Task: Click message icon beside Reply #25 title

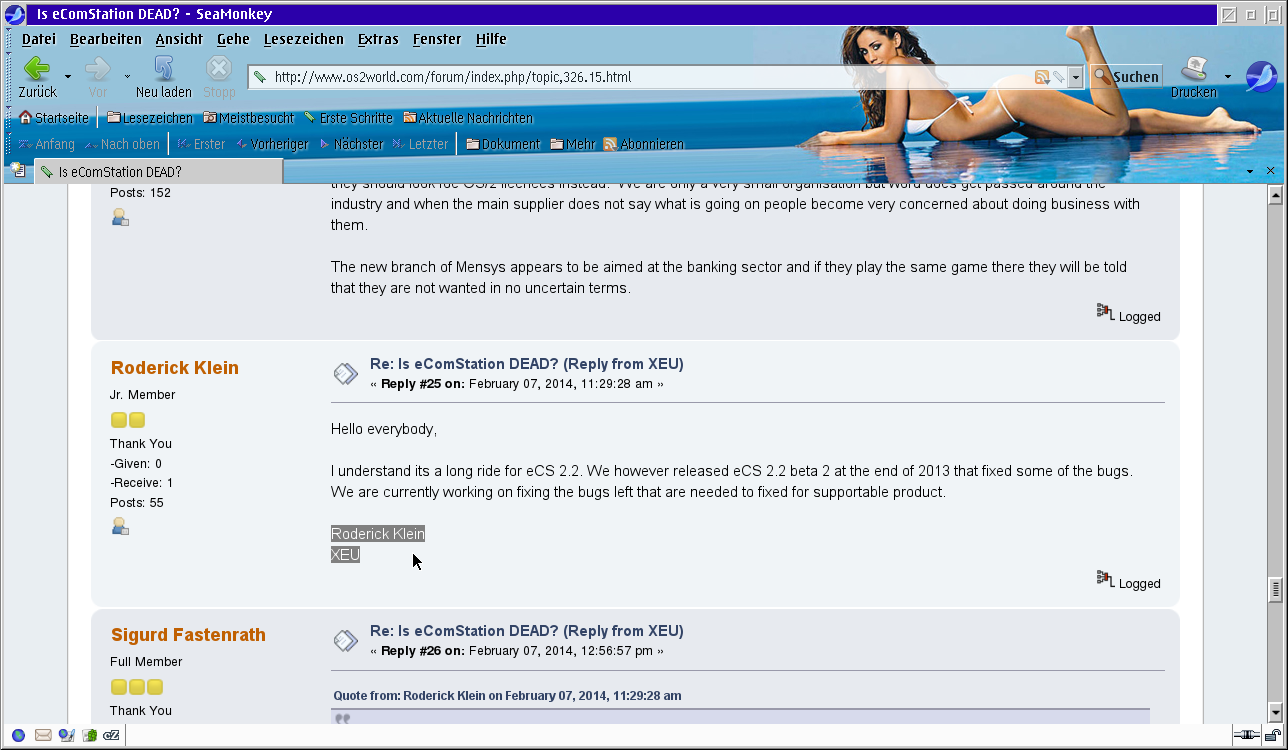Action: (345, 374)
